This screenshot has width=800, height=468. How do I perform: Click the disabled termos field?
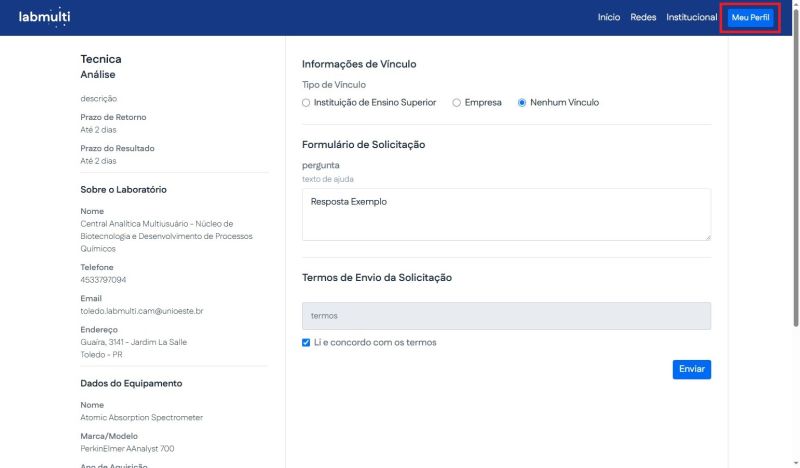click(x=506, y=316)
